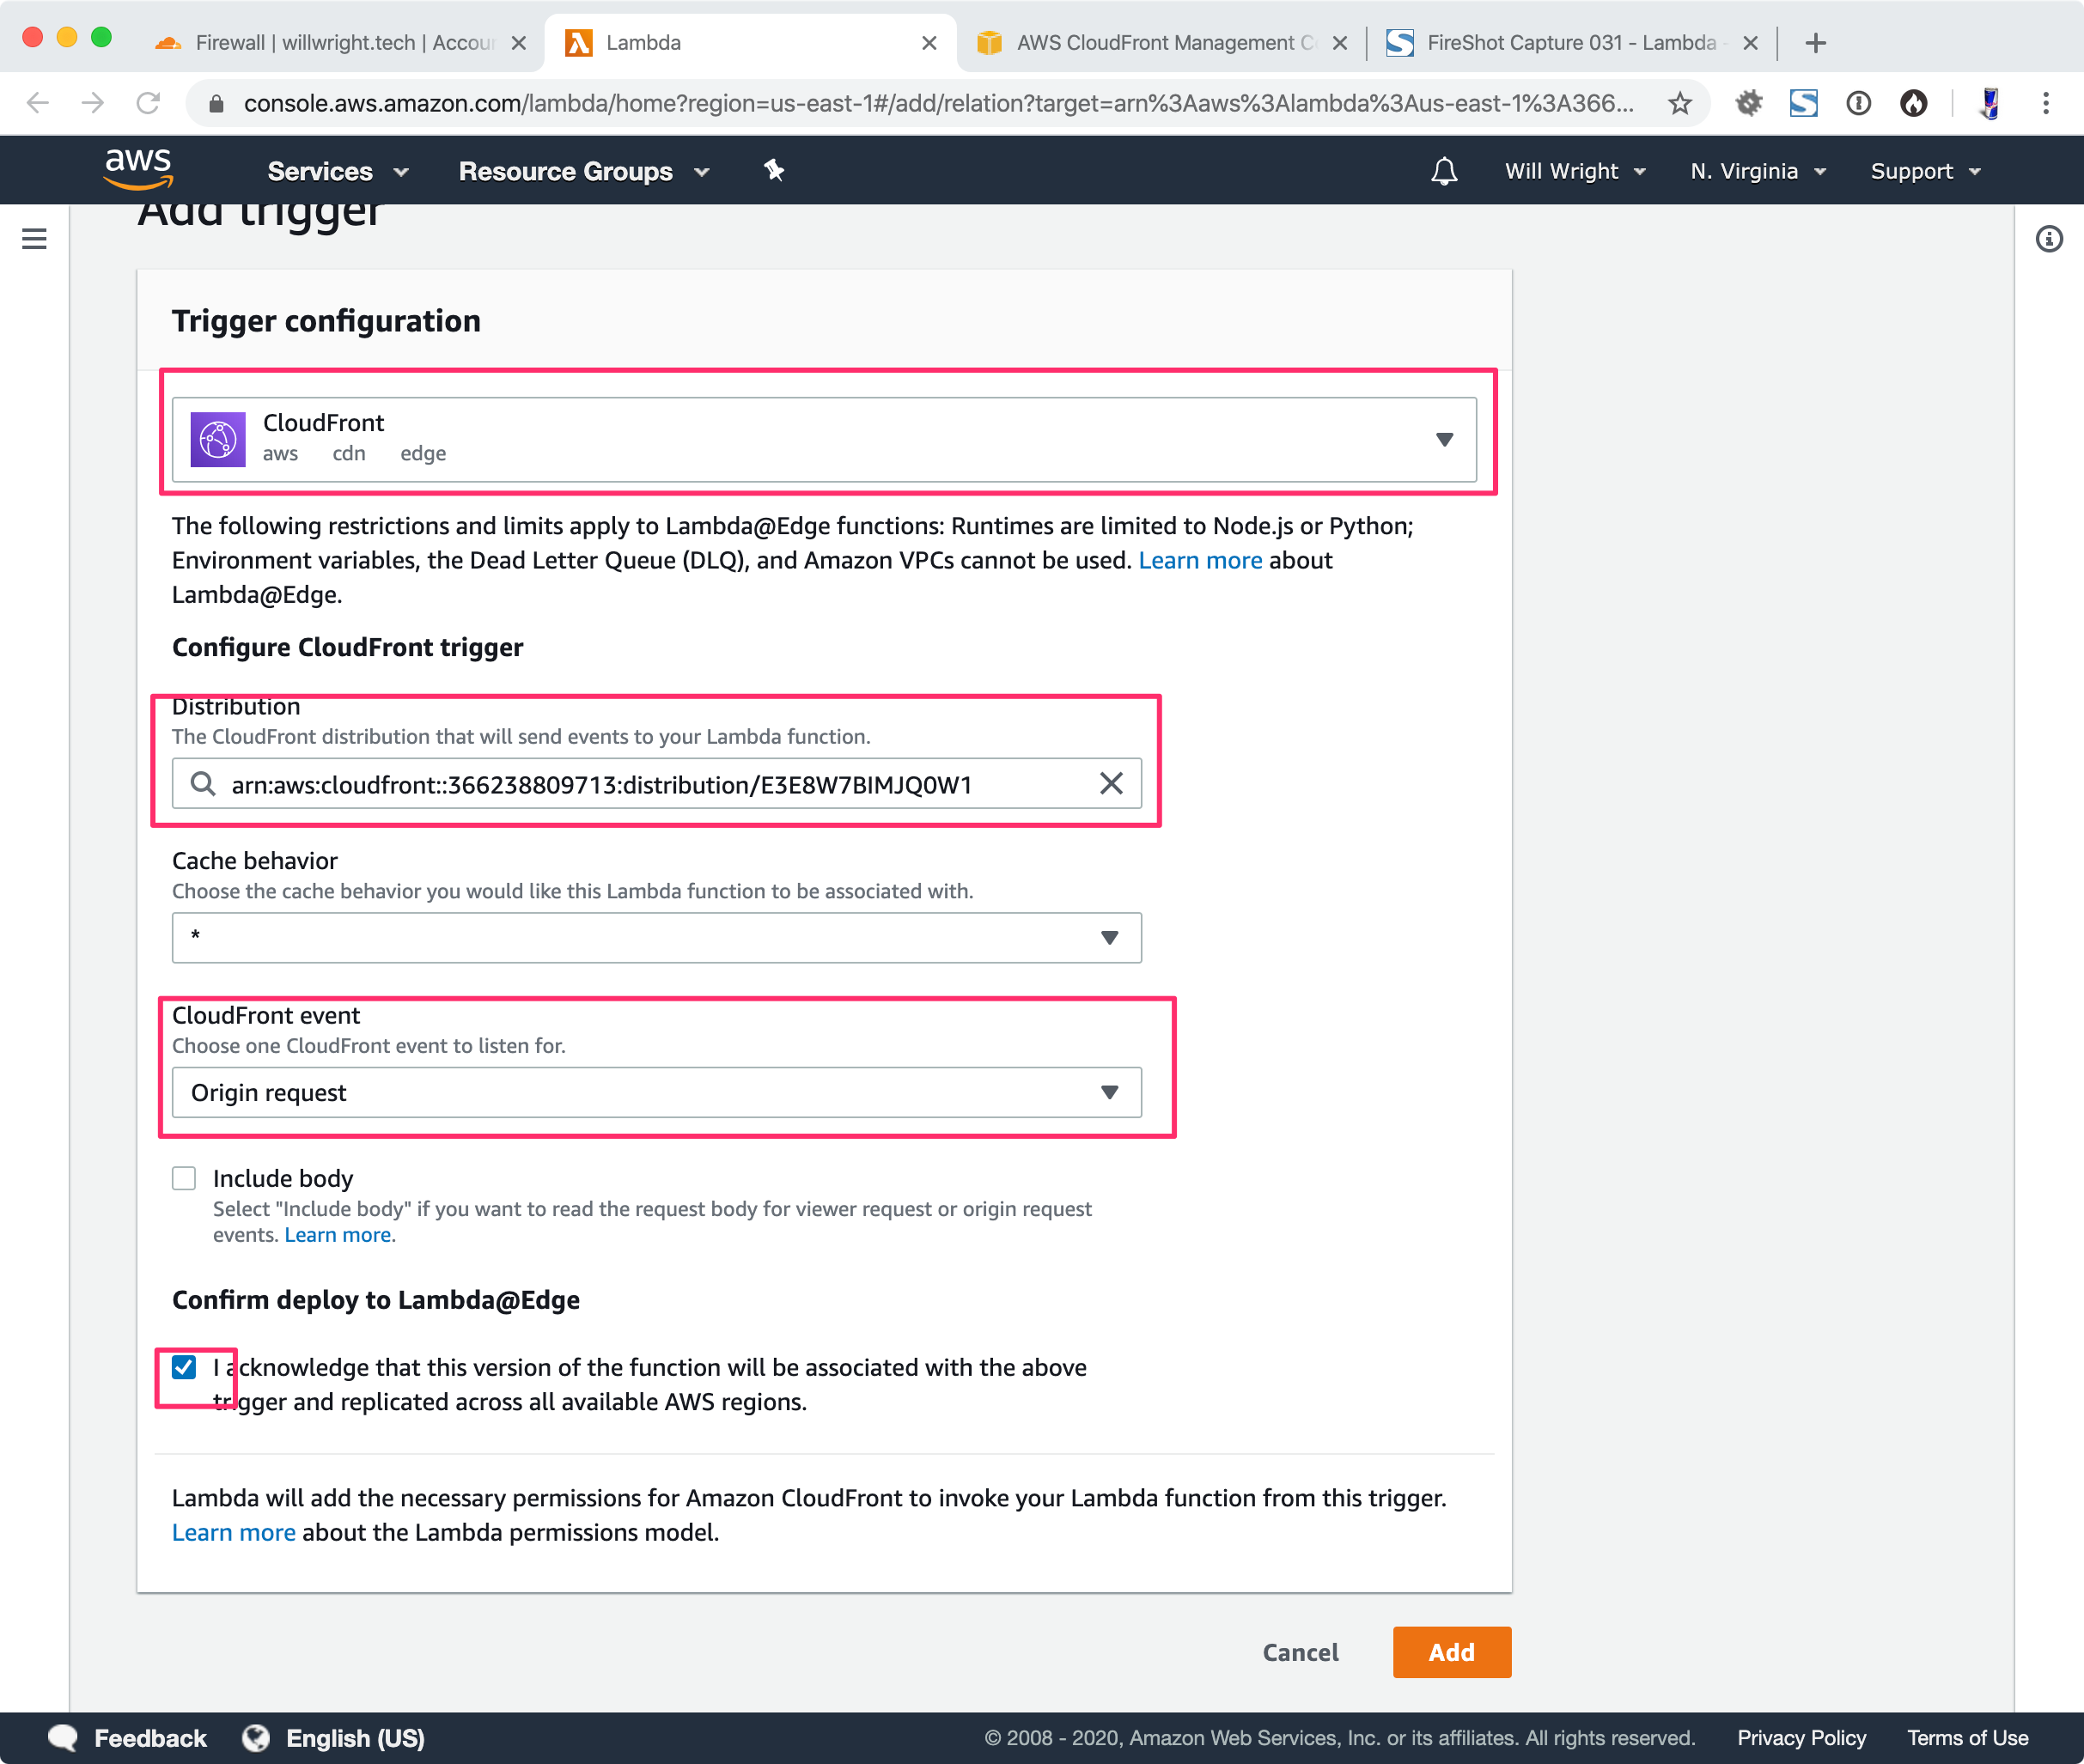Open the pin shortcuts icon in AWS navbar
This screenshot has width=2084, height=1764.
(774, 171)
